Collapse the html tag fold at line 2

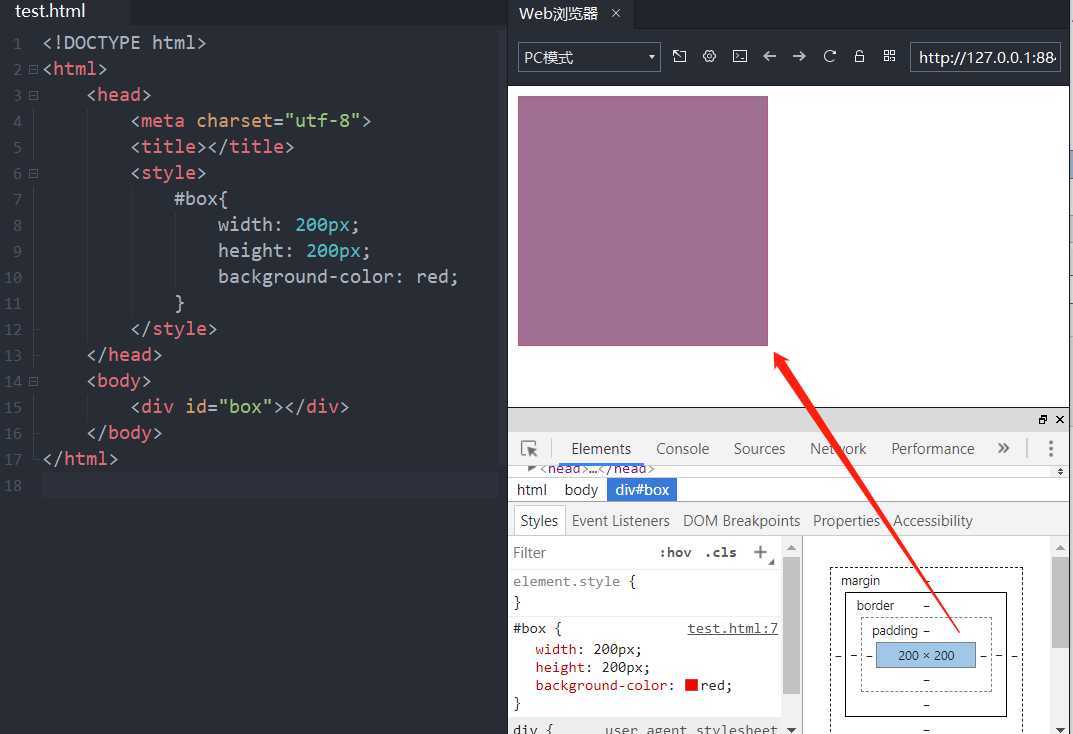tap(33, 70)
